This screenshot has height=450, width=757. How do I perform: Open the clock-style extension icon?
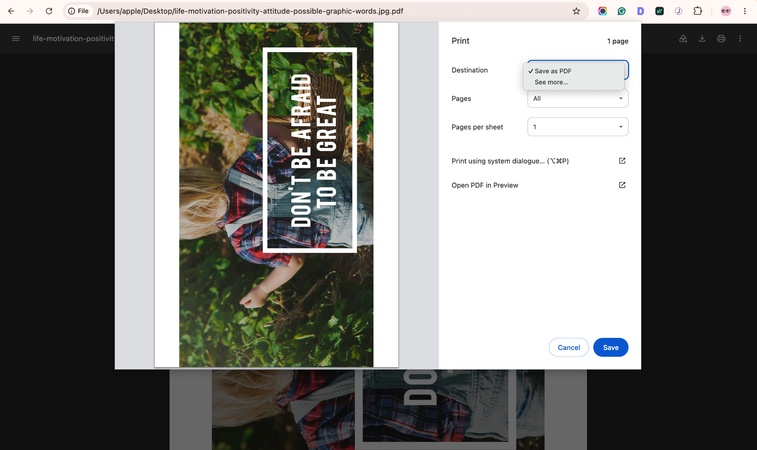[x=678, y=11]
